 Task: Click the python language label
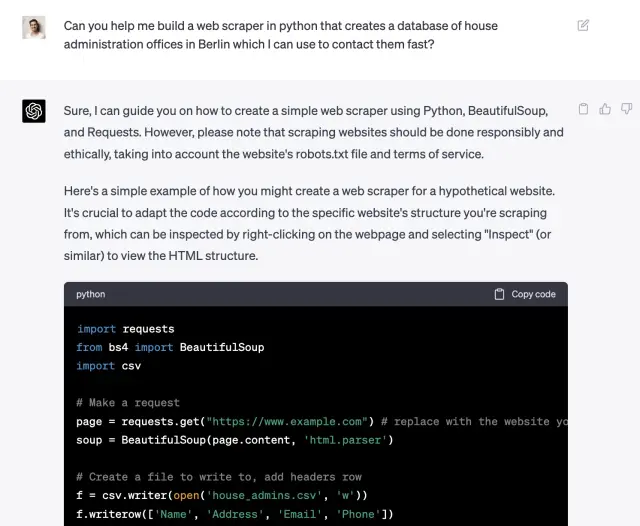pyautogui.click(x=91, y=294)
